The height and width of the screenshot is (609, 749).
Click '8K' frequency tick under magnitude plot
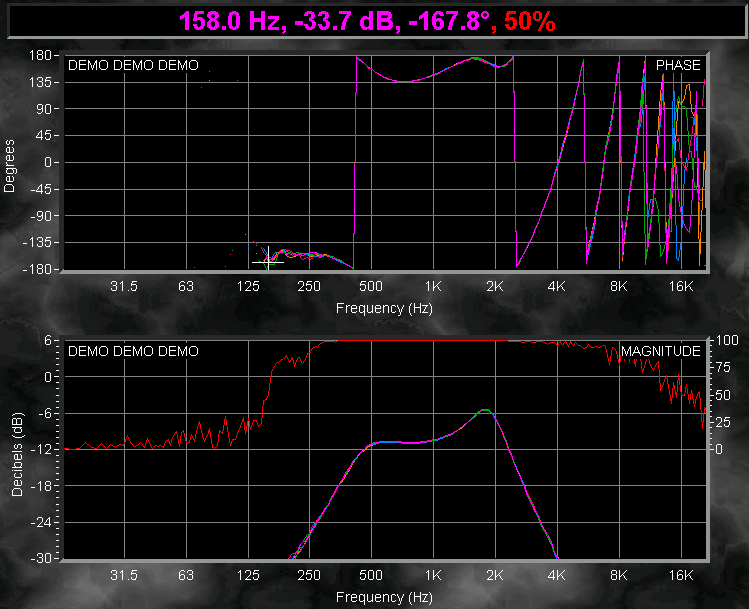[x=619, y=575]
